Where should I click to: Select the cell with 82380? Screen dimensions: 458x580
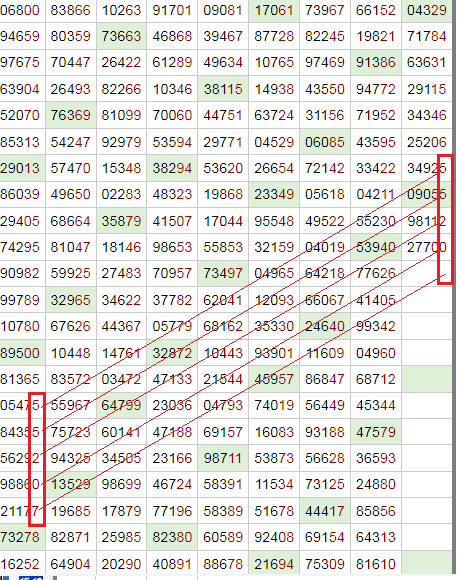(172, 537)
